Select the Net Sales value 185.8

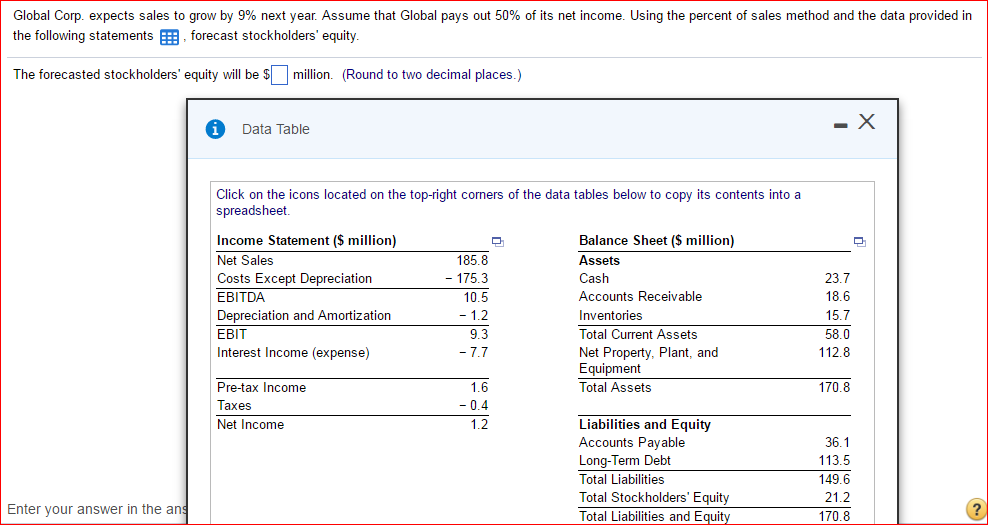[x=472, y=260]
